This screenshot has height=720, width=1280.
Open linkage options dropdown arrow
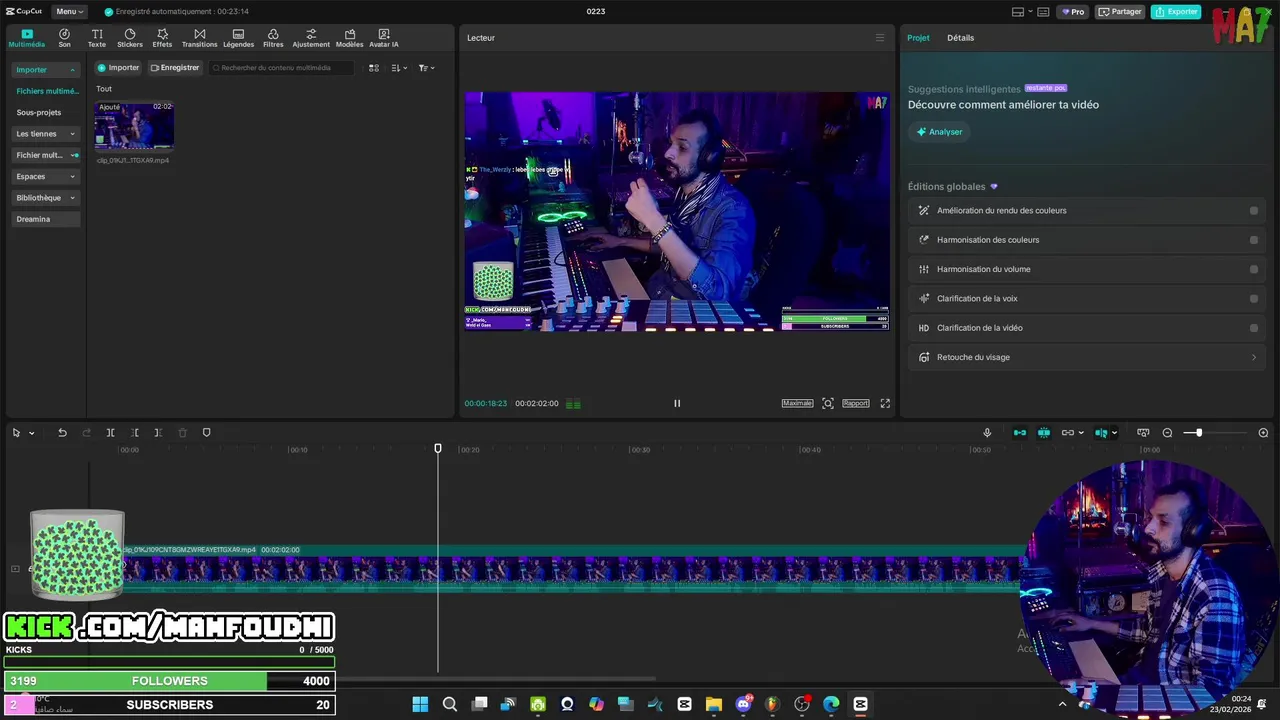[x=1081, y=433]
